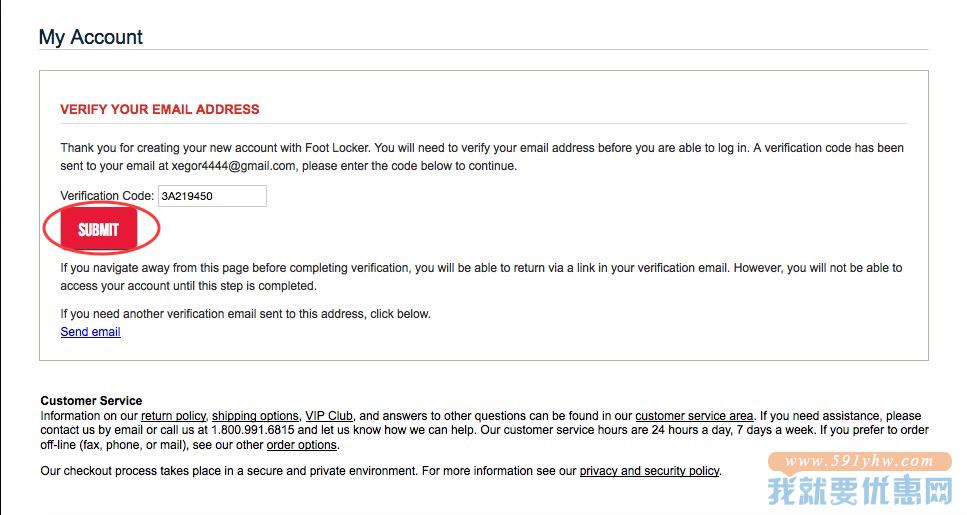Click the My Account page heading
Image resolution: width=967 pixels, height=515 pixels.
tap(91, 37)
